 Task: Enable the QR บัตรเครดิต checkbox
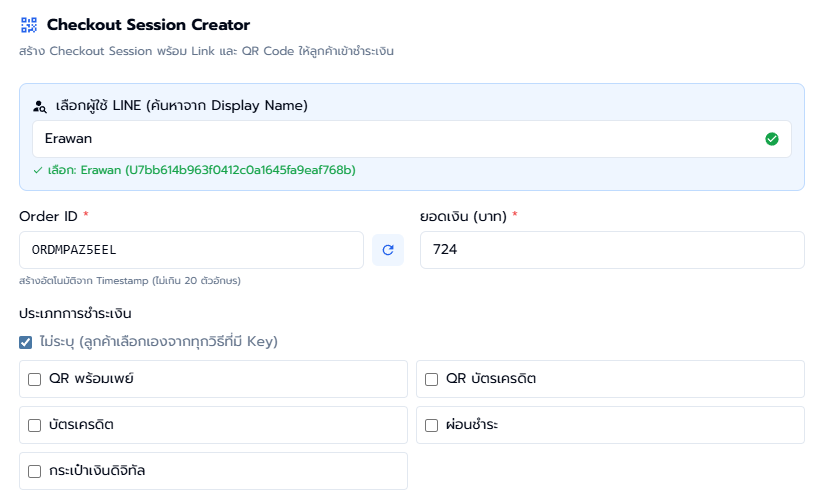(431, 379)
